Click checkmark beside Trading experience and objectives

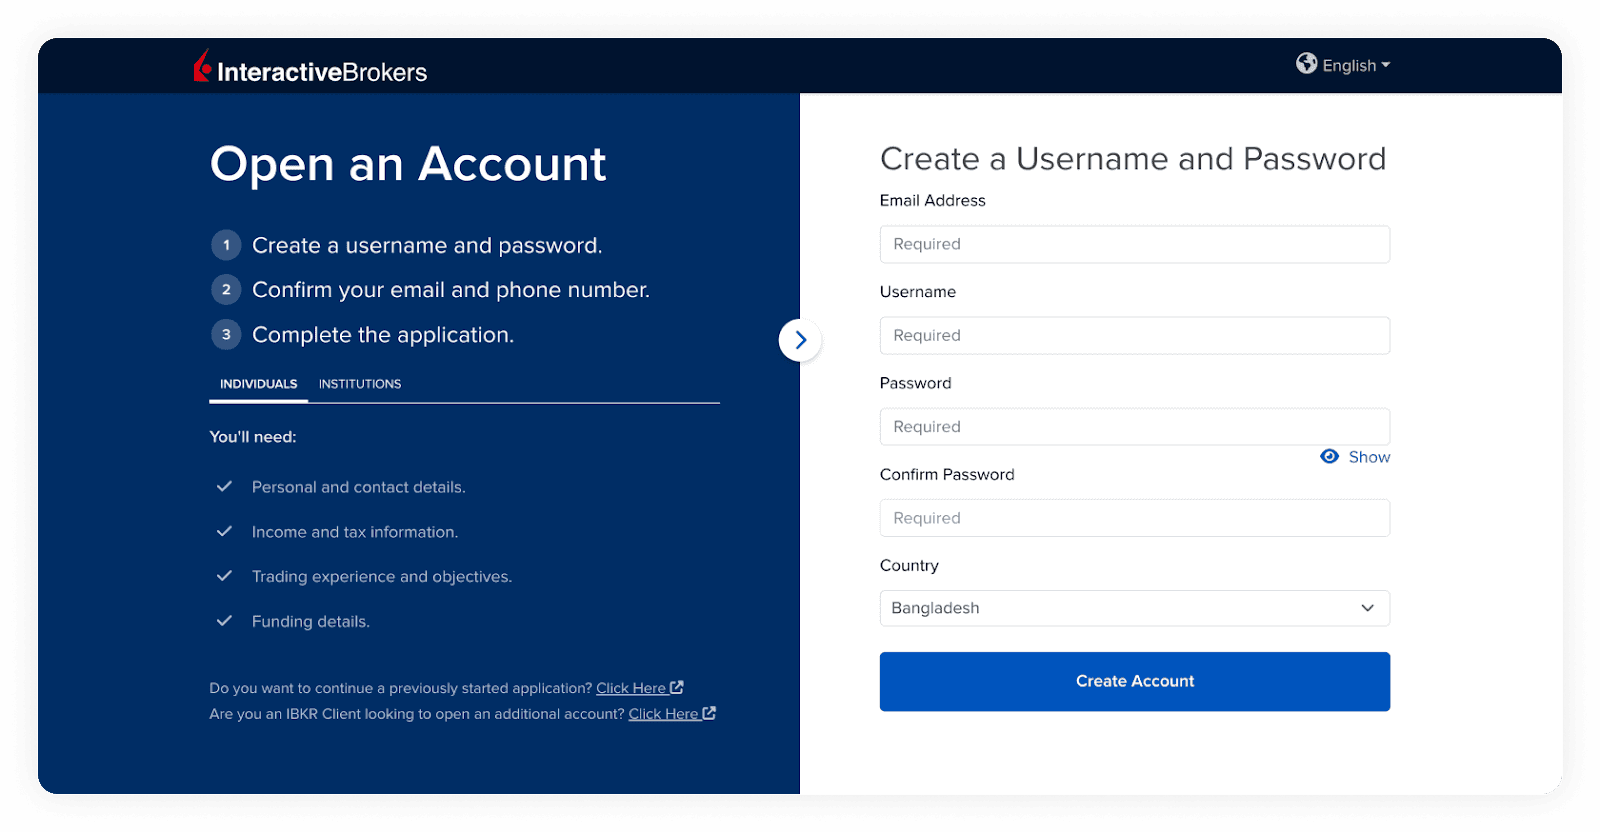pos(224,576)
